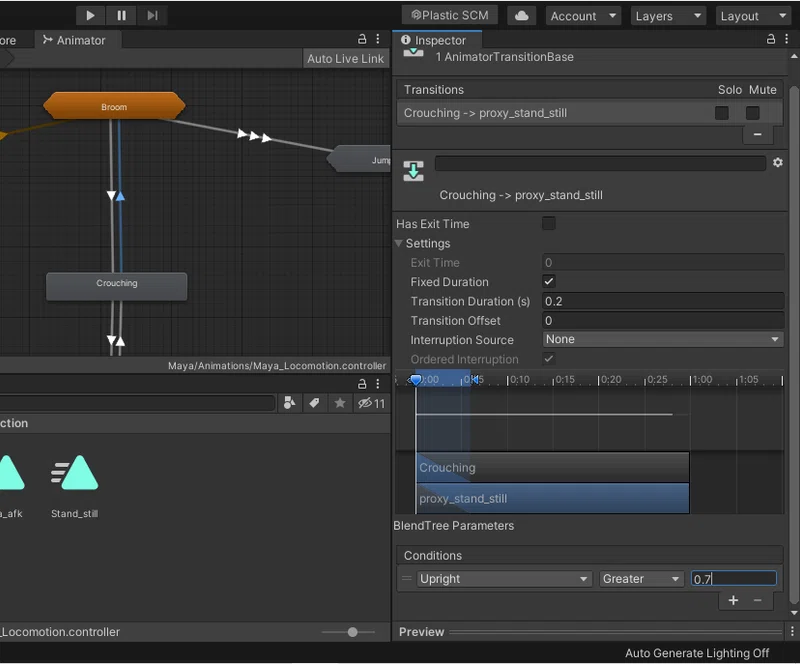
Task: Click the search by type icon
Action: (x=289, y=403)
